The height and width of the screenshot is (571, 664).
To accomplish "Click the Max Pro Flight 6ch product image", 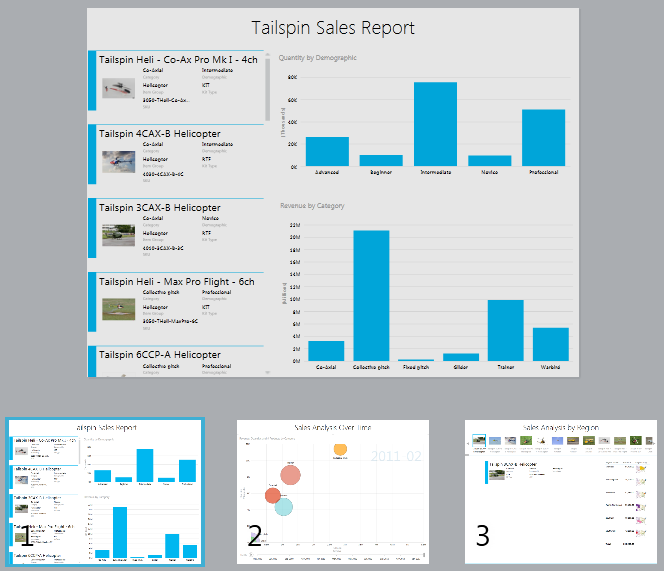I will [118, 309].
